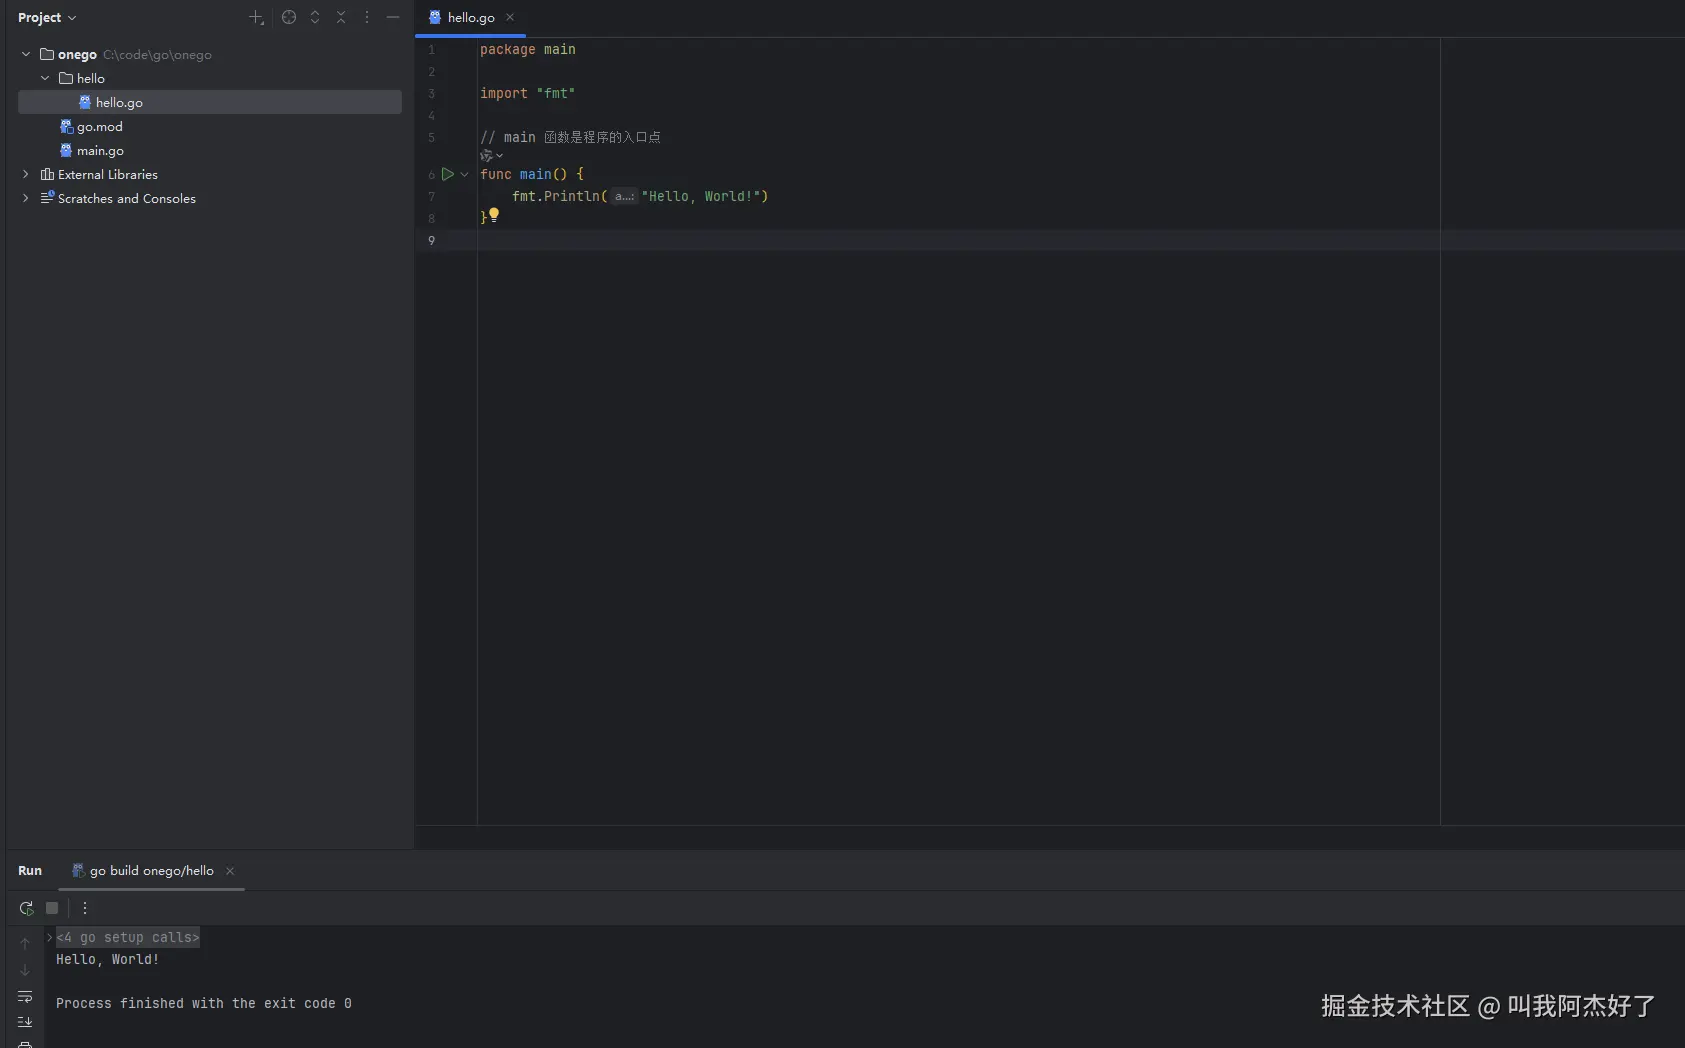Open Run toolbar more-options kebab menu
This screenshot has height=1048, width=1685.
point(85,908)
